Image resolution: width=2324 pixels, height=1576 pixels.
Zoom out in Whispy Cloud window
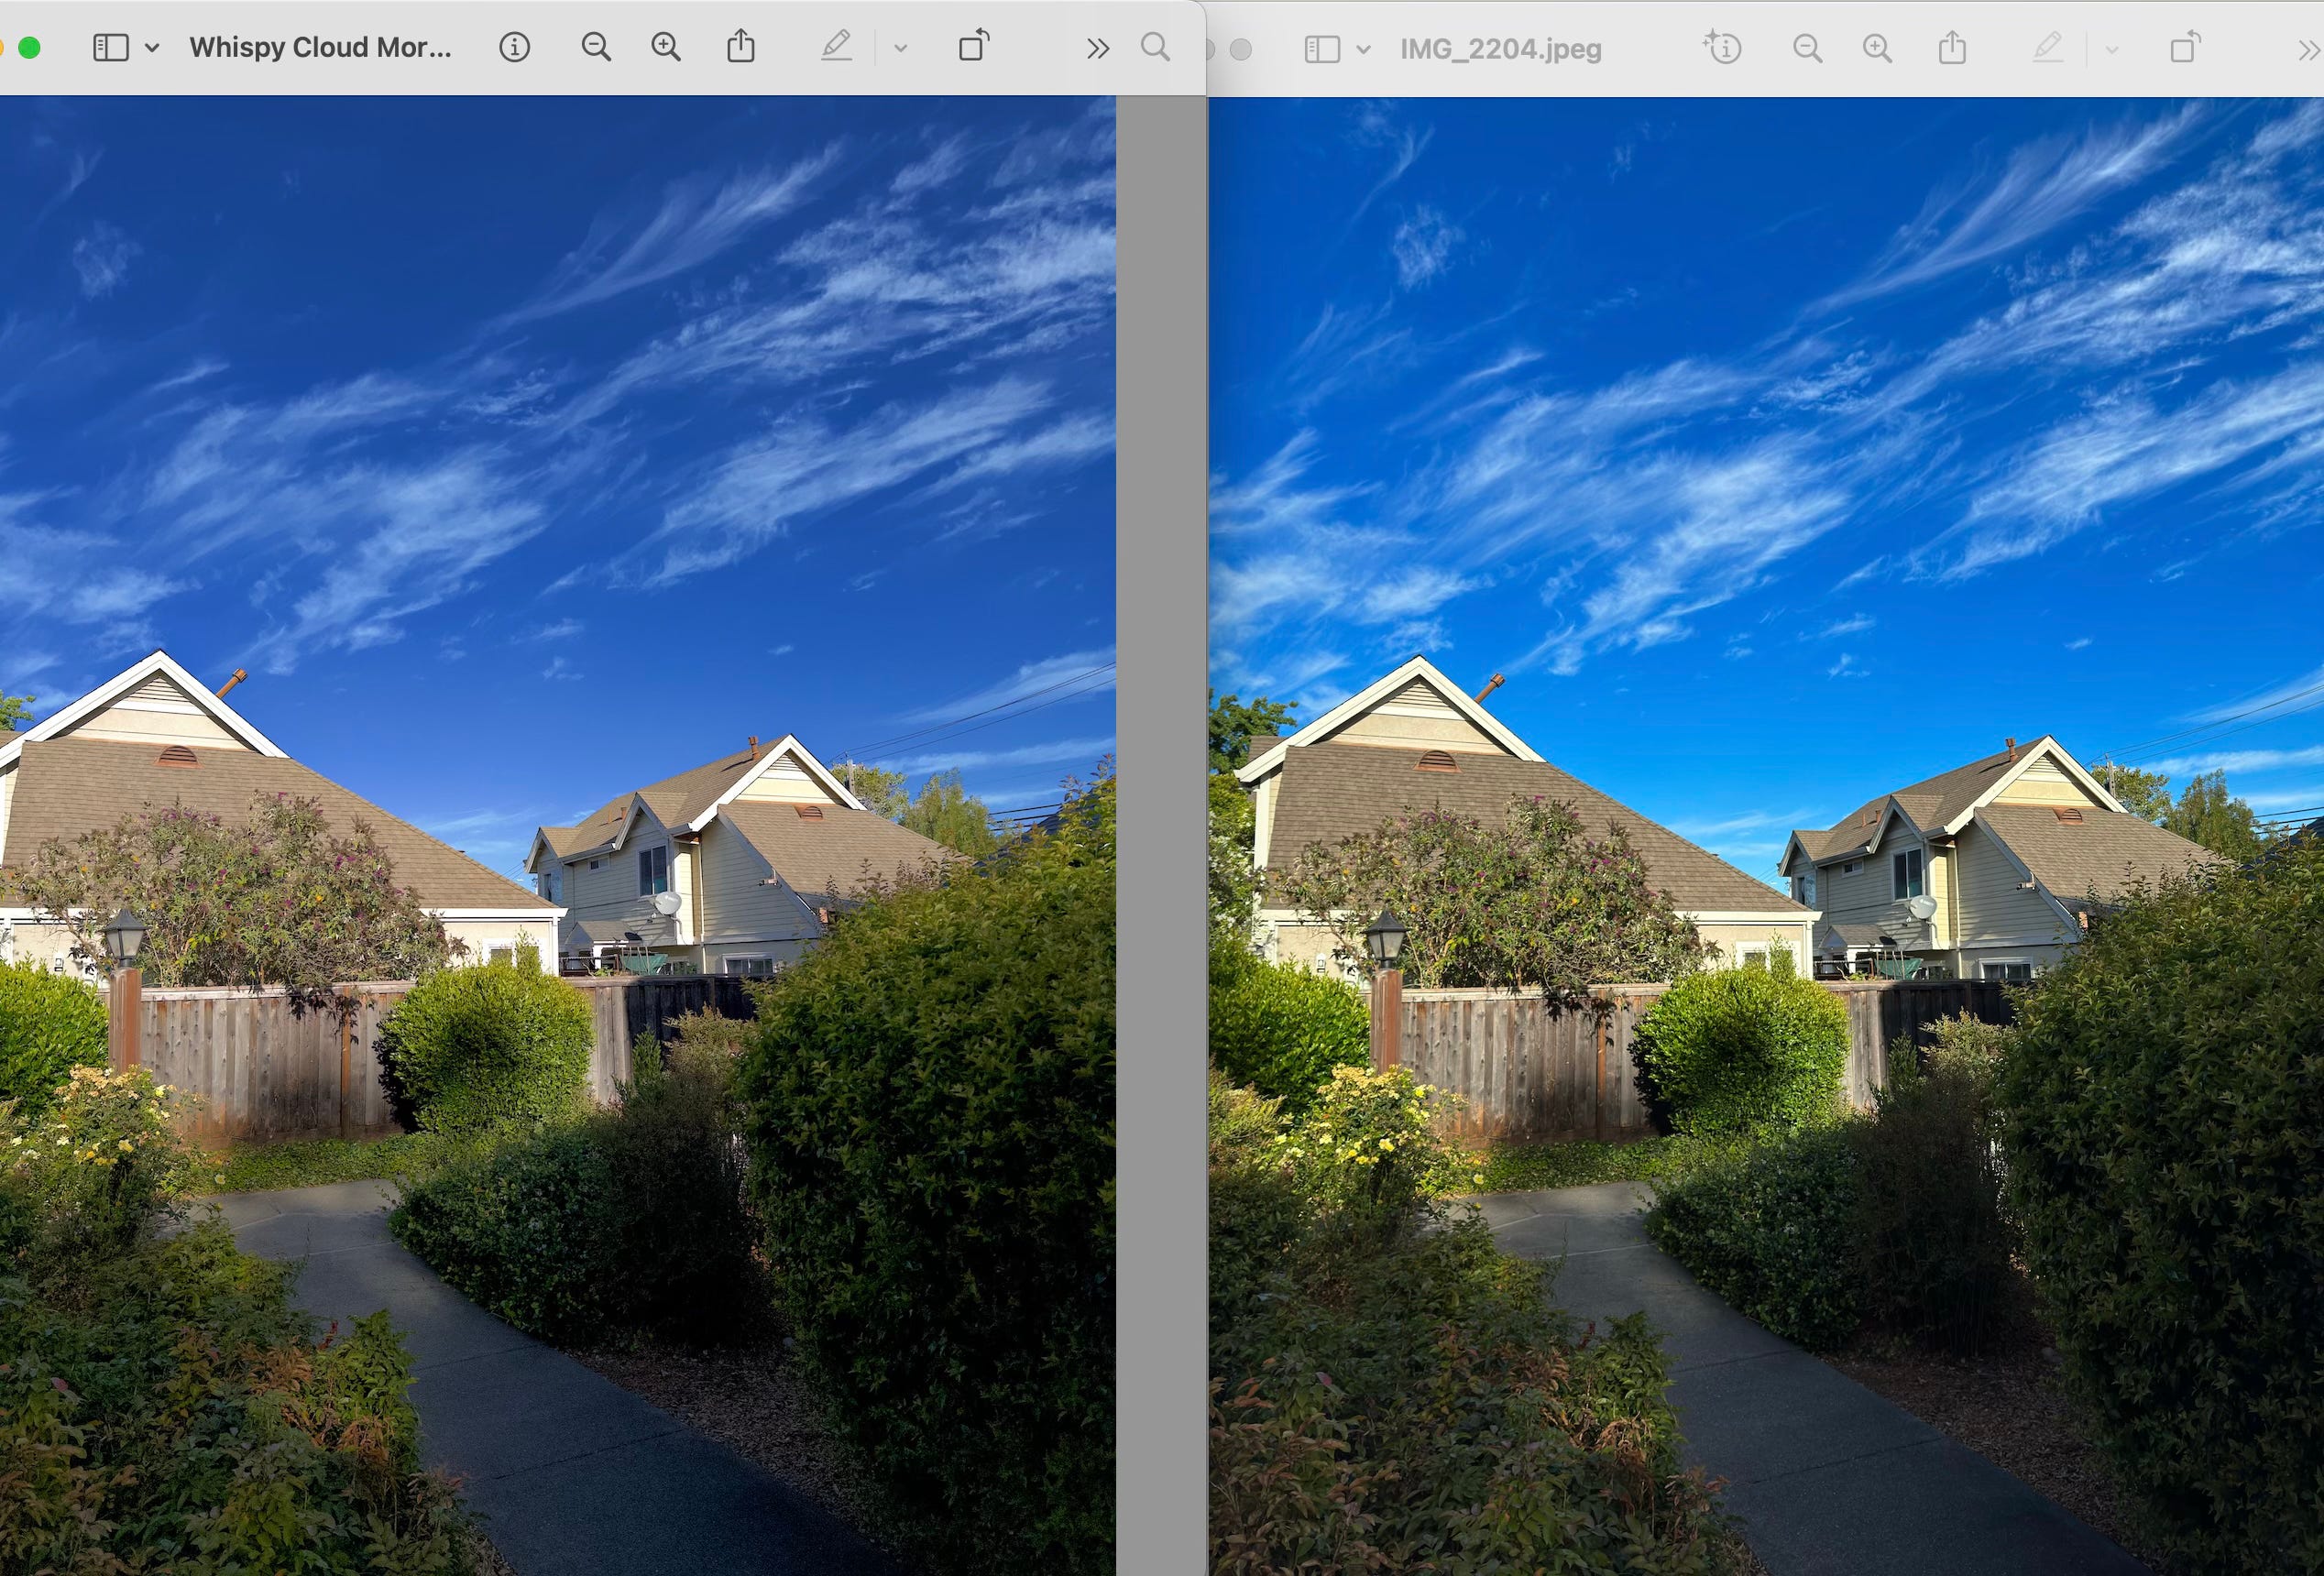click(x=596, y=47)
